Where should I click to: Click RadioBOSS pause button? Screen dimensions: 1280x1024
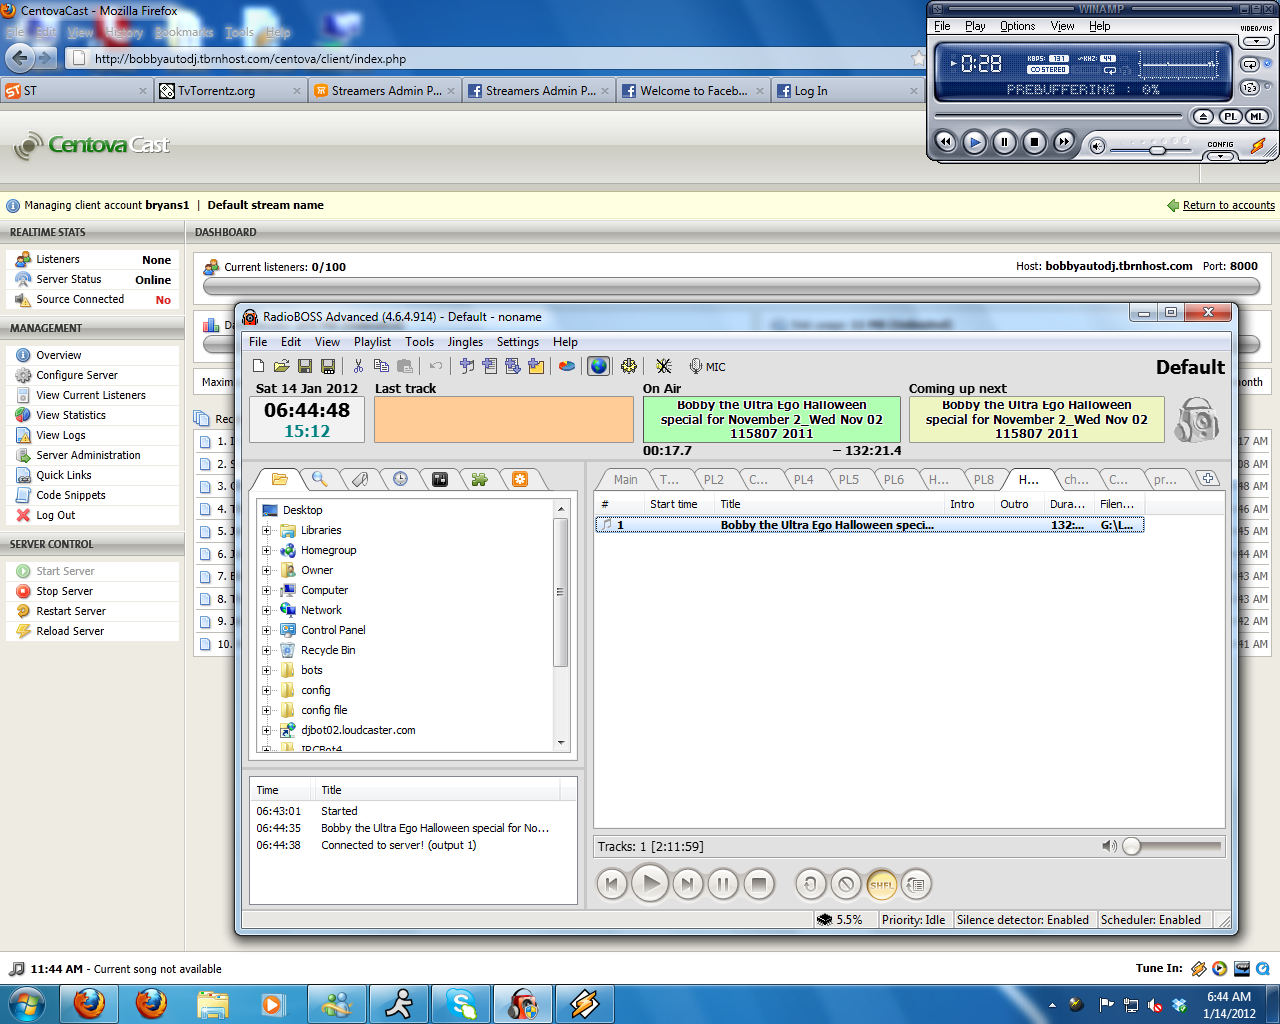[723, 884]
